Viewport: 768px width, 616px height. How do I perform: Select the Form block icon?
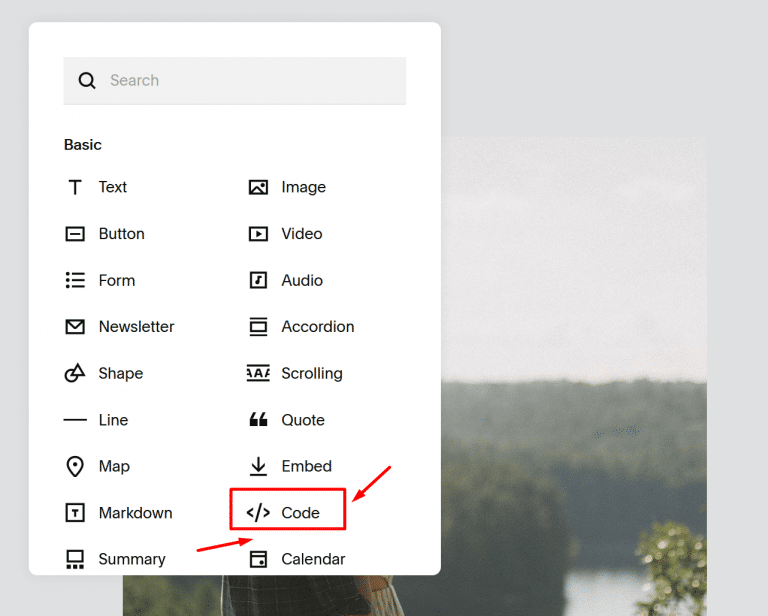pos(75,280)
